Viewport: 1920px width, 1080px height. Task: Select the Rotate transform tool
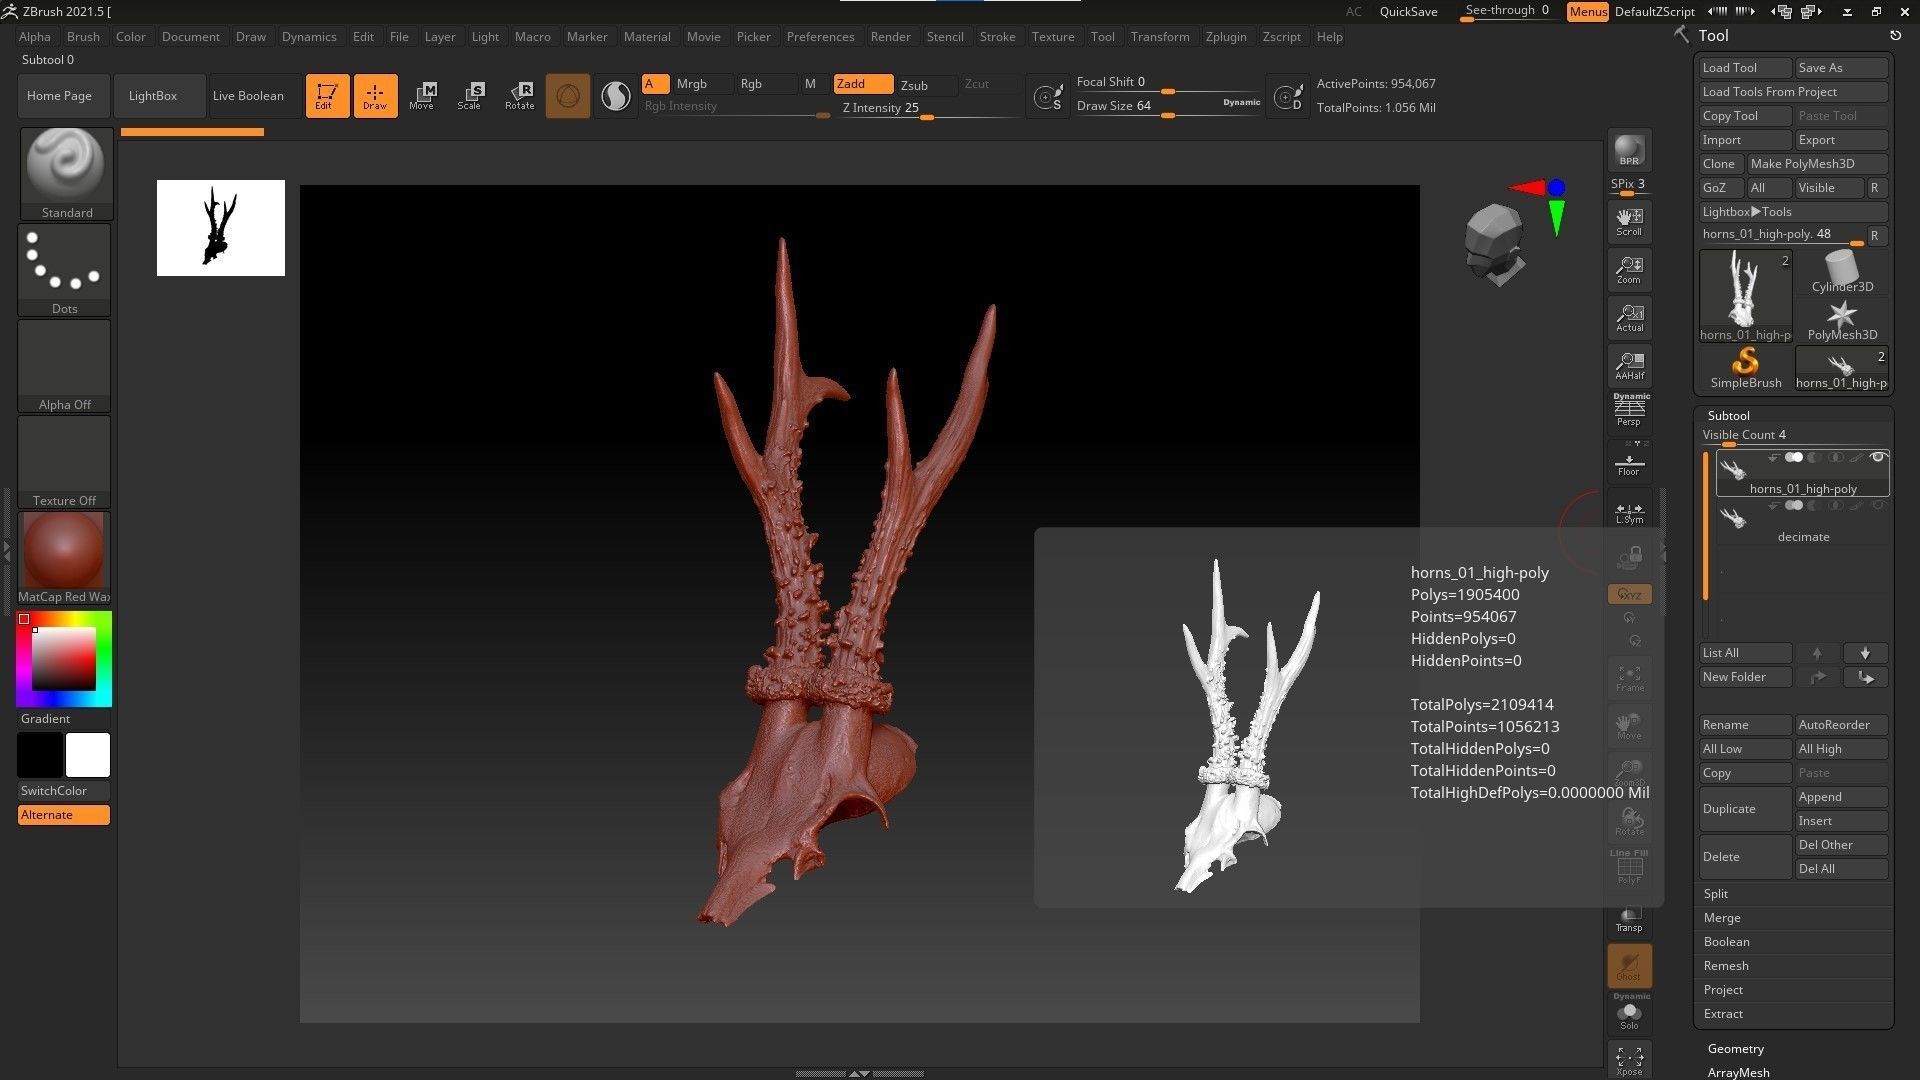(x=519, y=96)
